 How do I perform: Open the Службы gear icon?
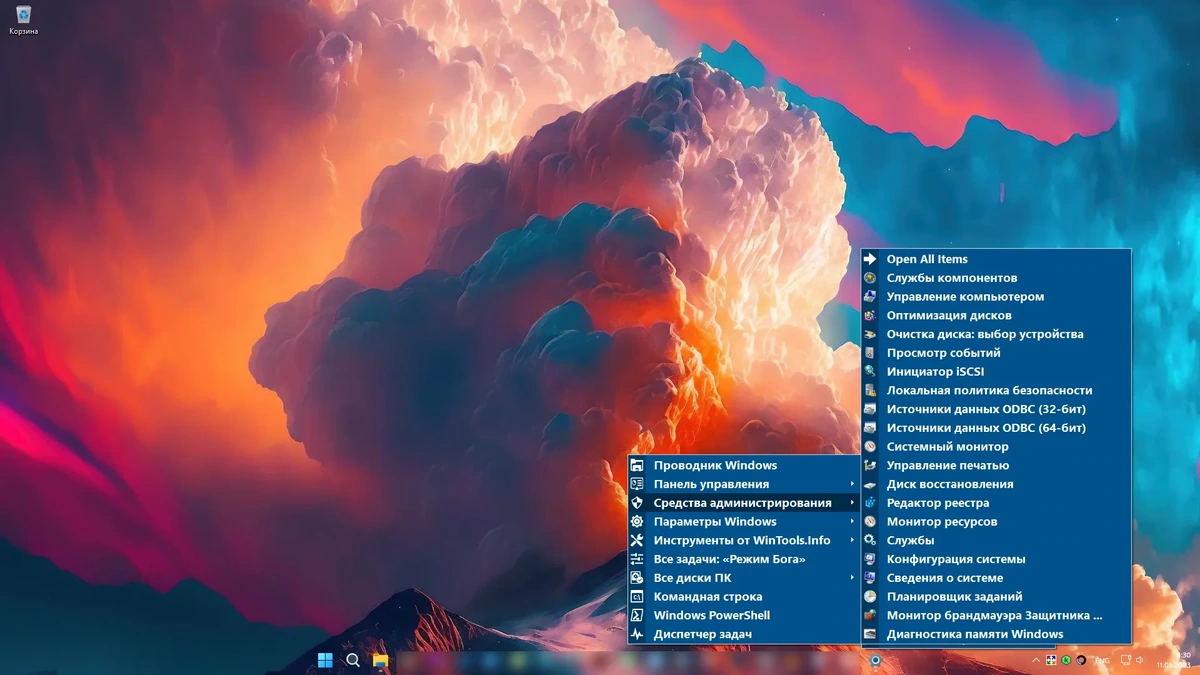tap(870, 540)
